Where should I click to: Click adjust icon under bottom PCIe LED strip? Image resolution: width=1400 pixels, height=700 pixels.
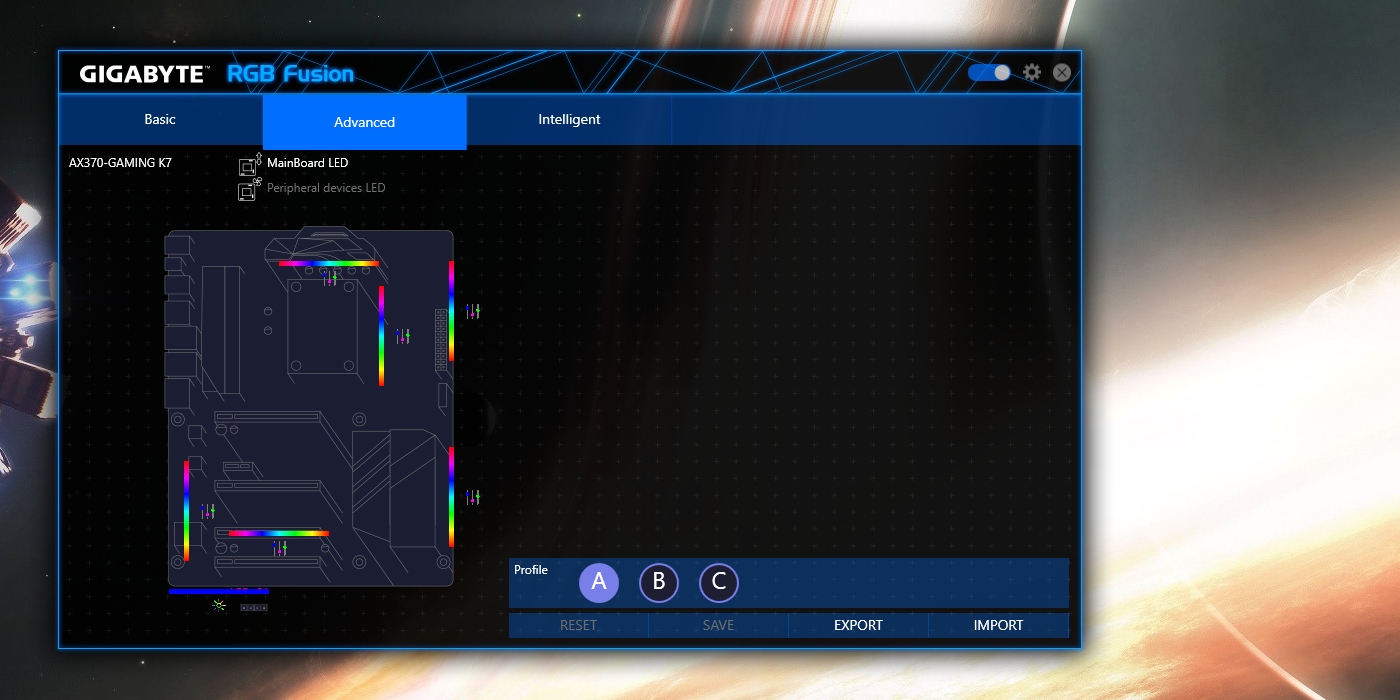click(280, 548)
